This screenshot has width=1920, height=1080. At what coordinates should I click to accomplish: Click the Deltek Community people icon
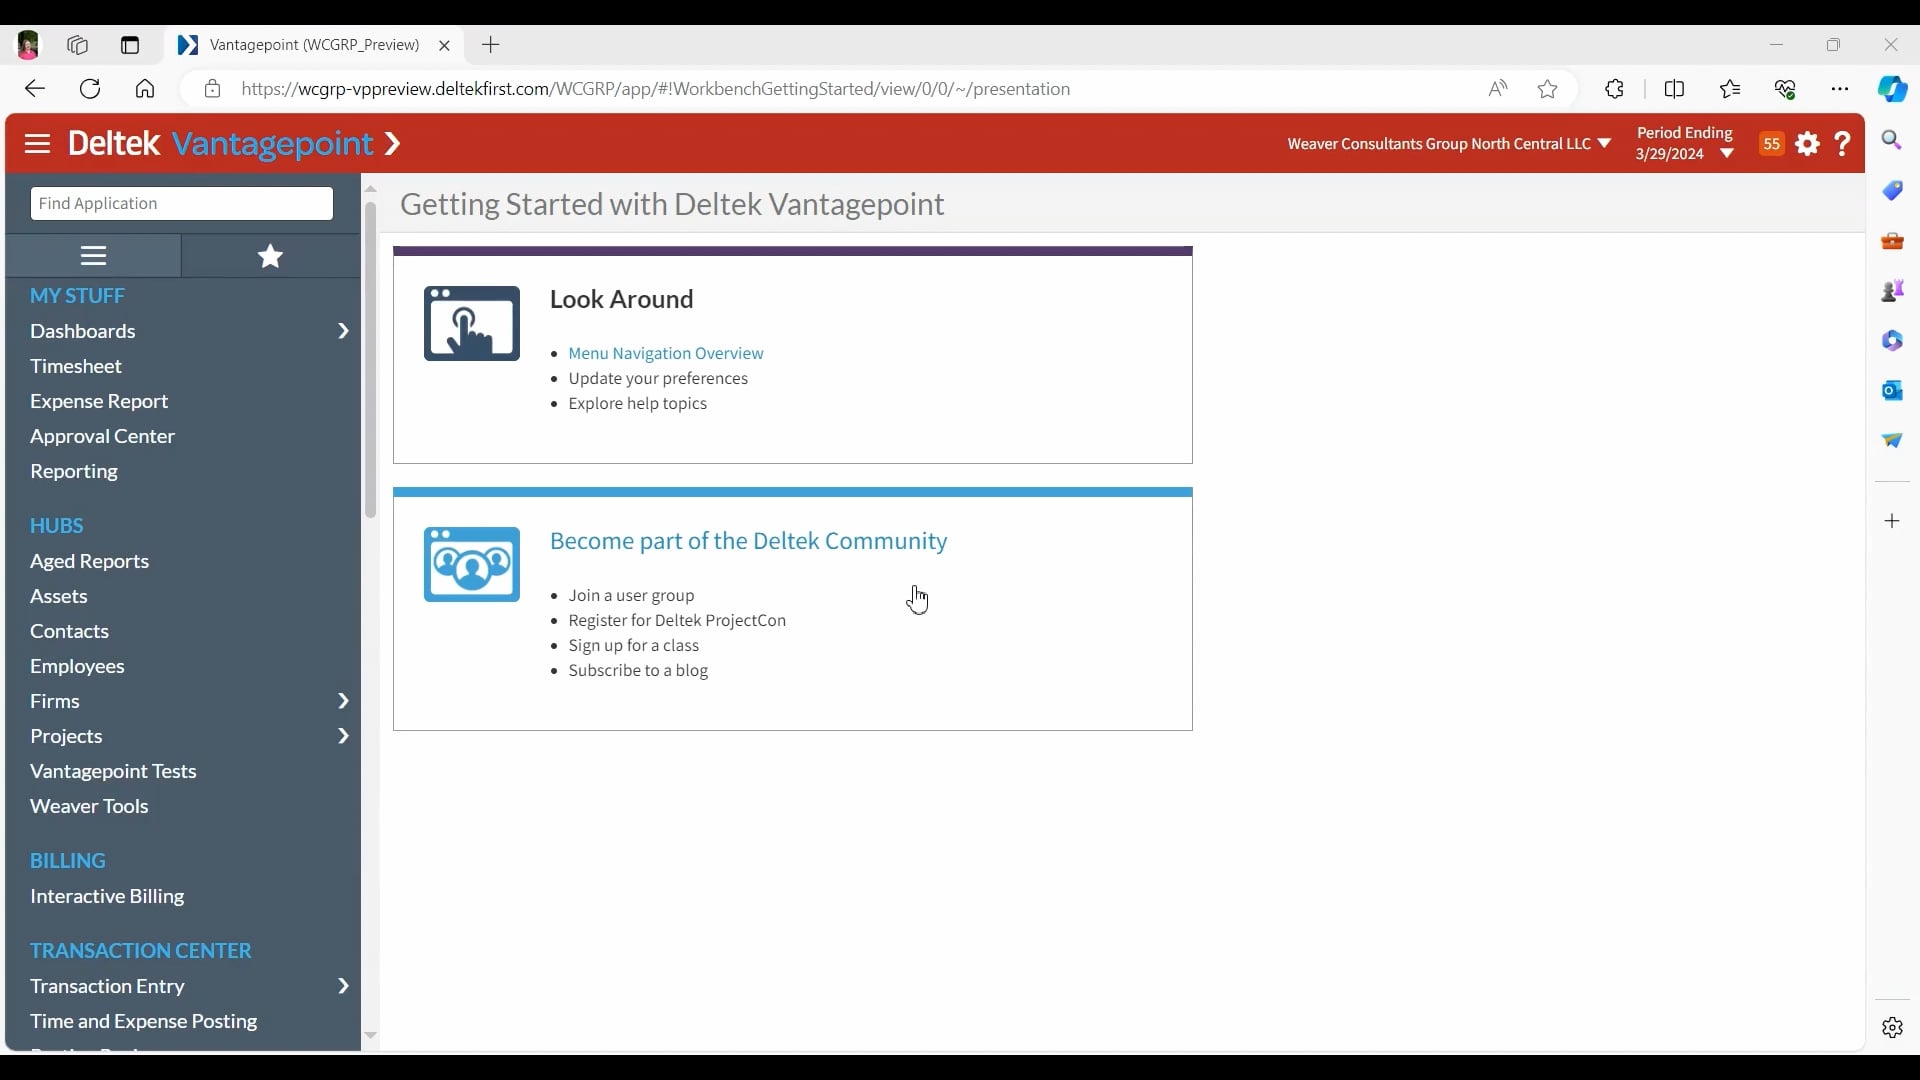pos(471,565)
